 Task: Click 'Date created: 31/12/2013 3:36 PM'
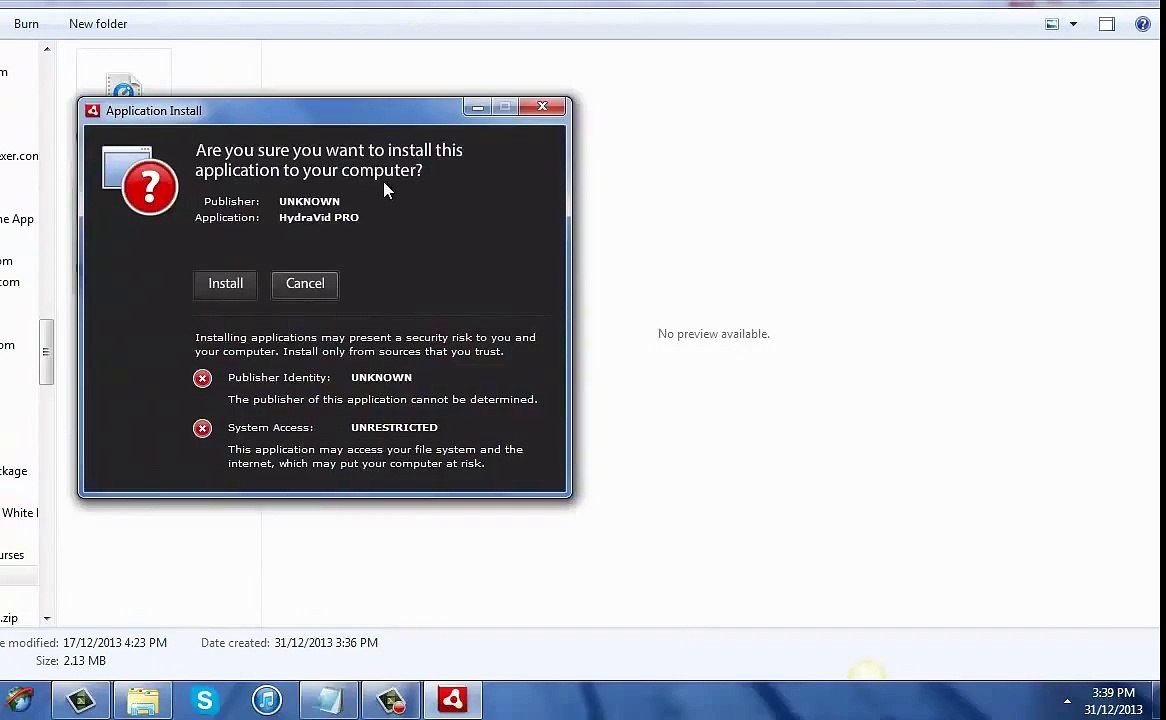click(x=289, y=643)
